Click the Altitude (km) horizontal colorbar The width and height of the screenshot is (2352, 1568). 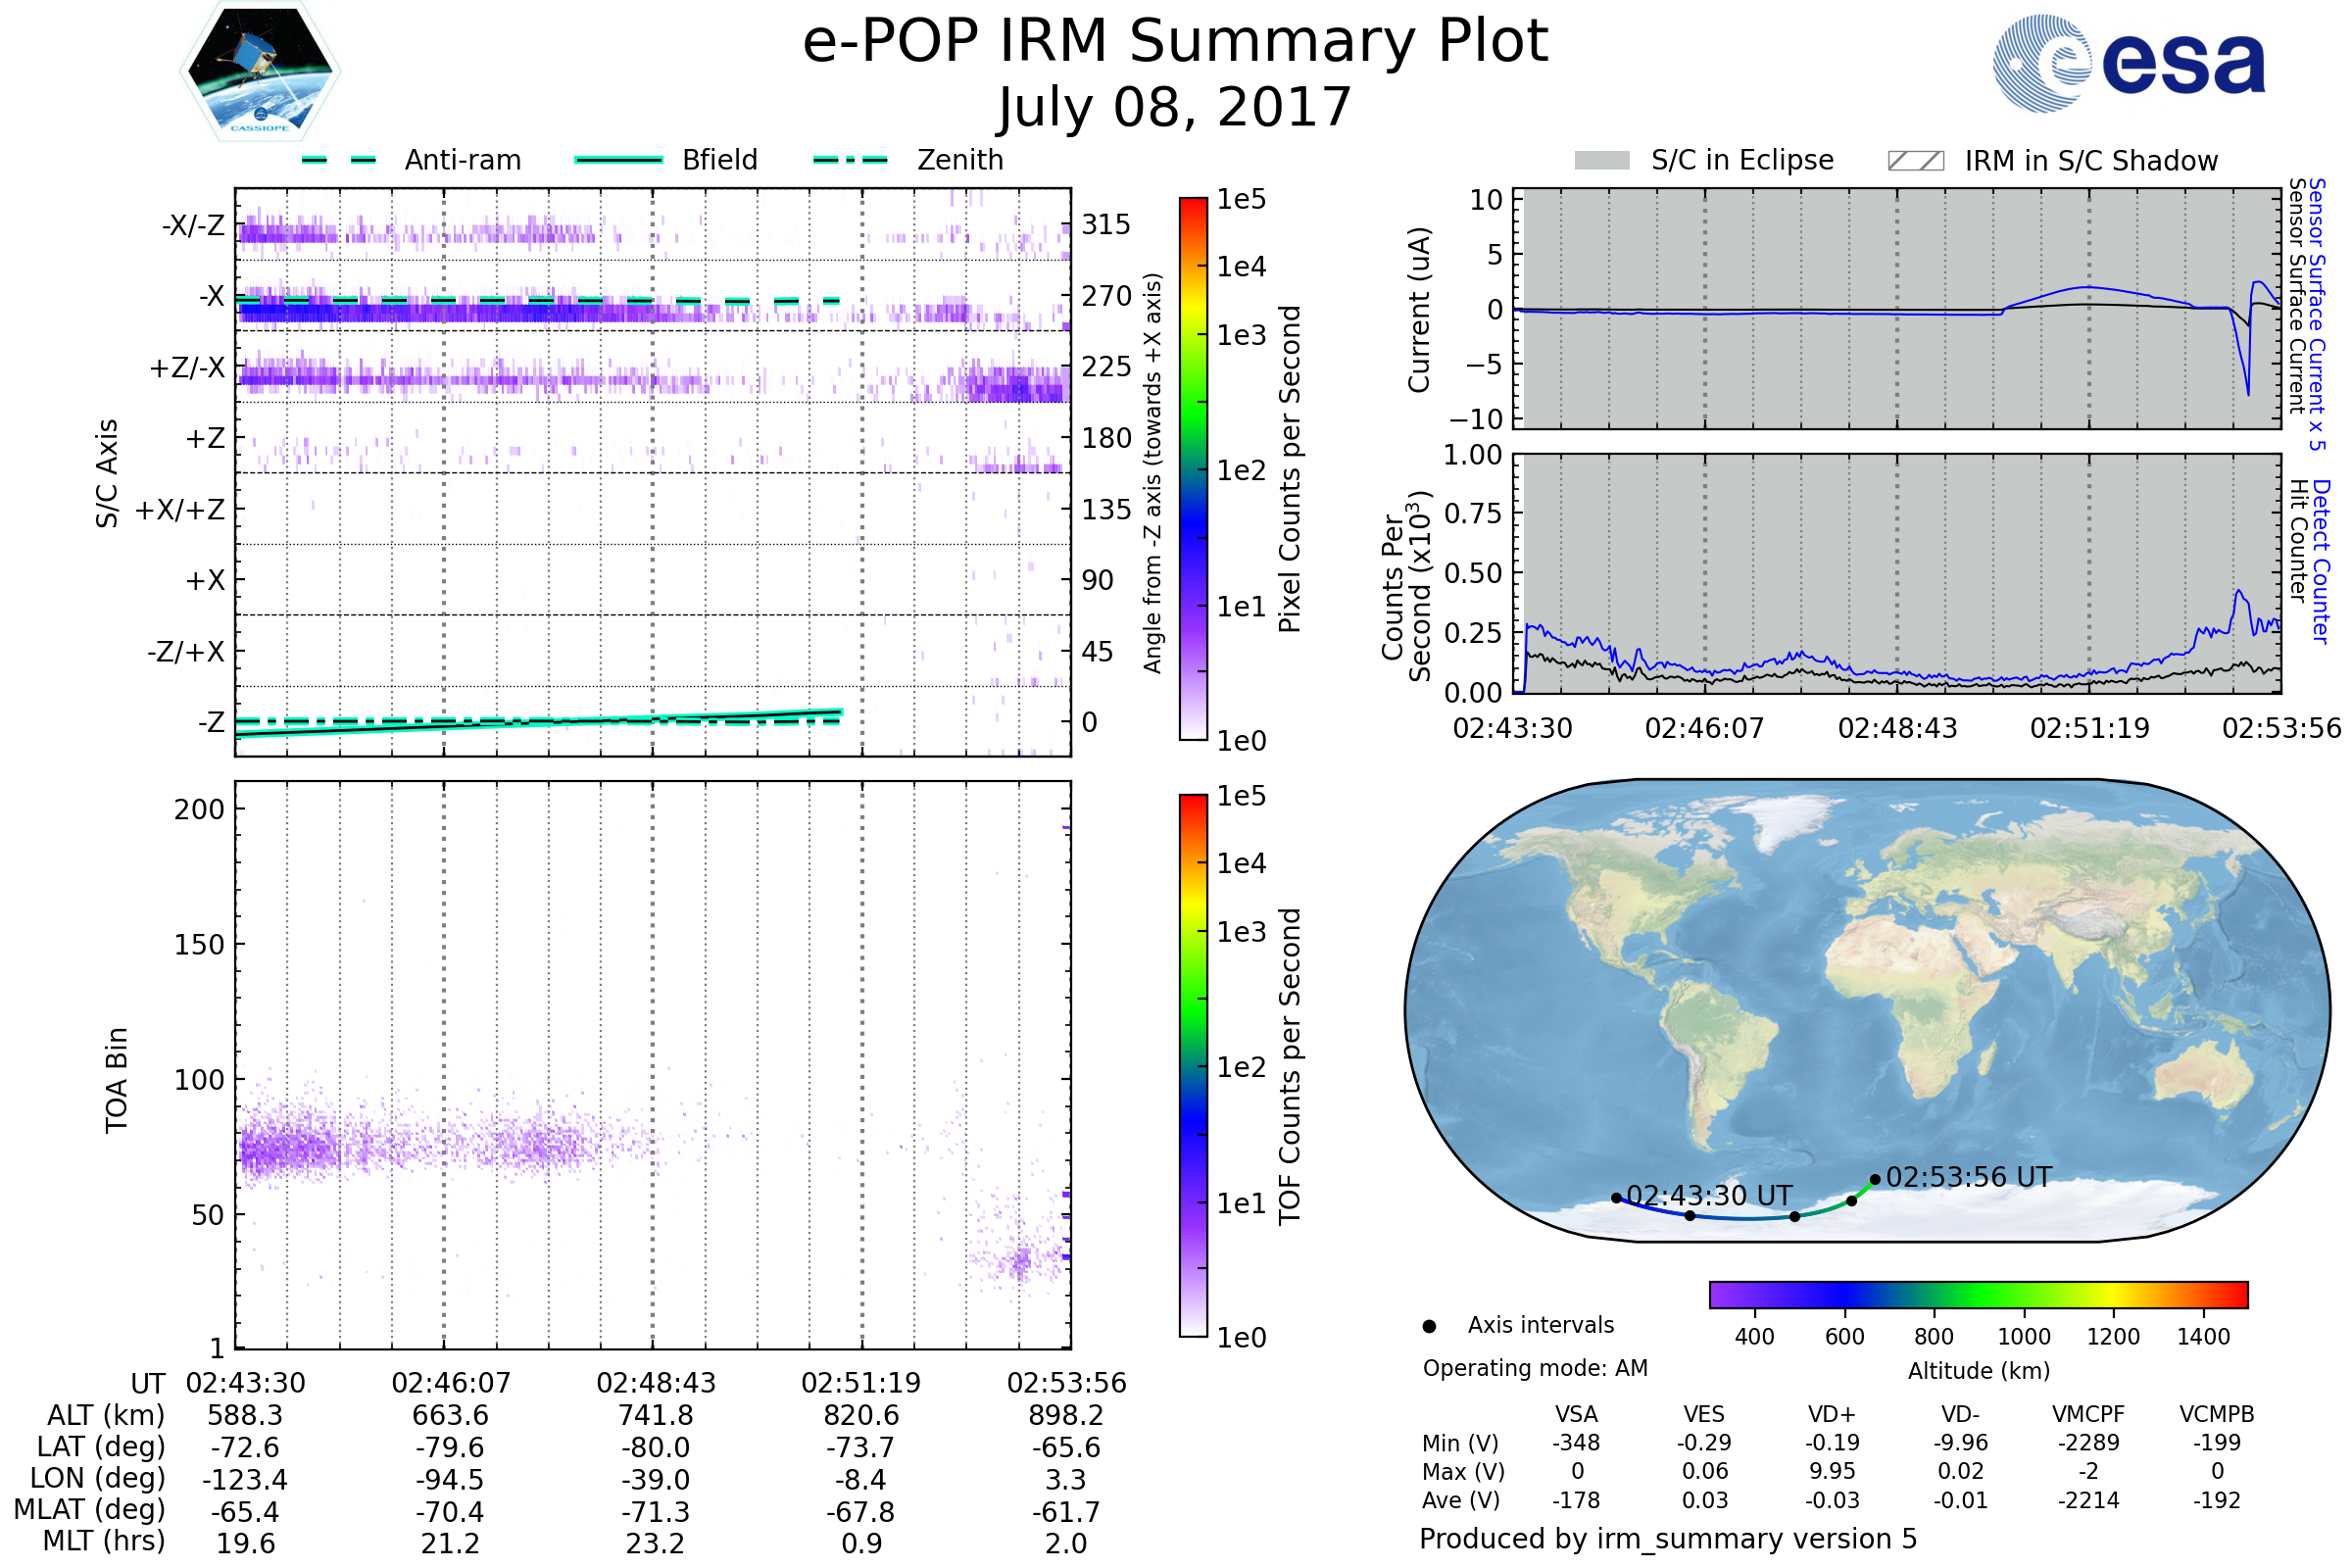pyautogui.click(x=1978, y=1294)
